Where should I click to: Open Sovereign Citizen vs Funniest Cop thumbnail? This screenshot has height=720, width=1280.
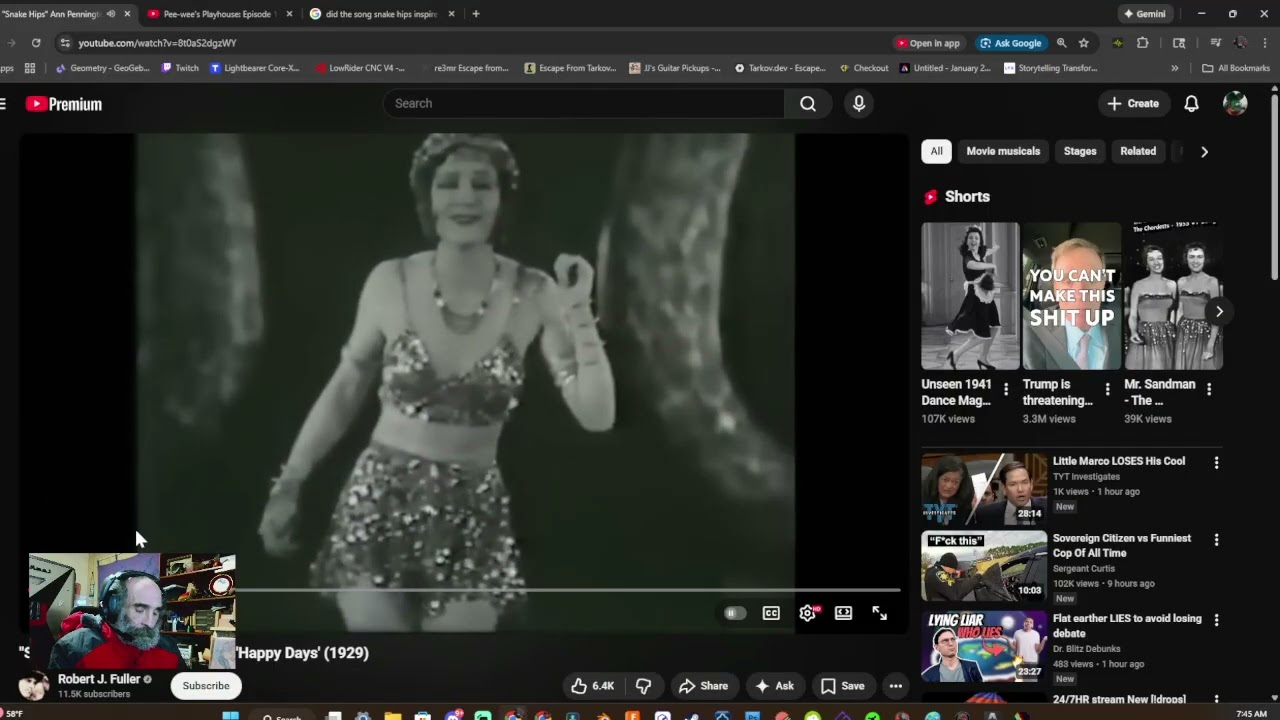click(x=984, y=566)
